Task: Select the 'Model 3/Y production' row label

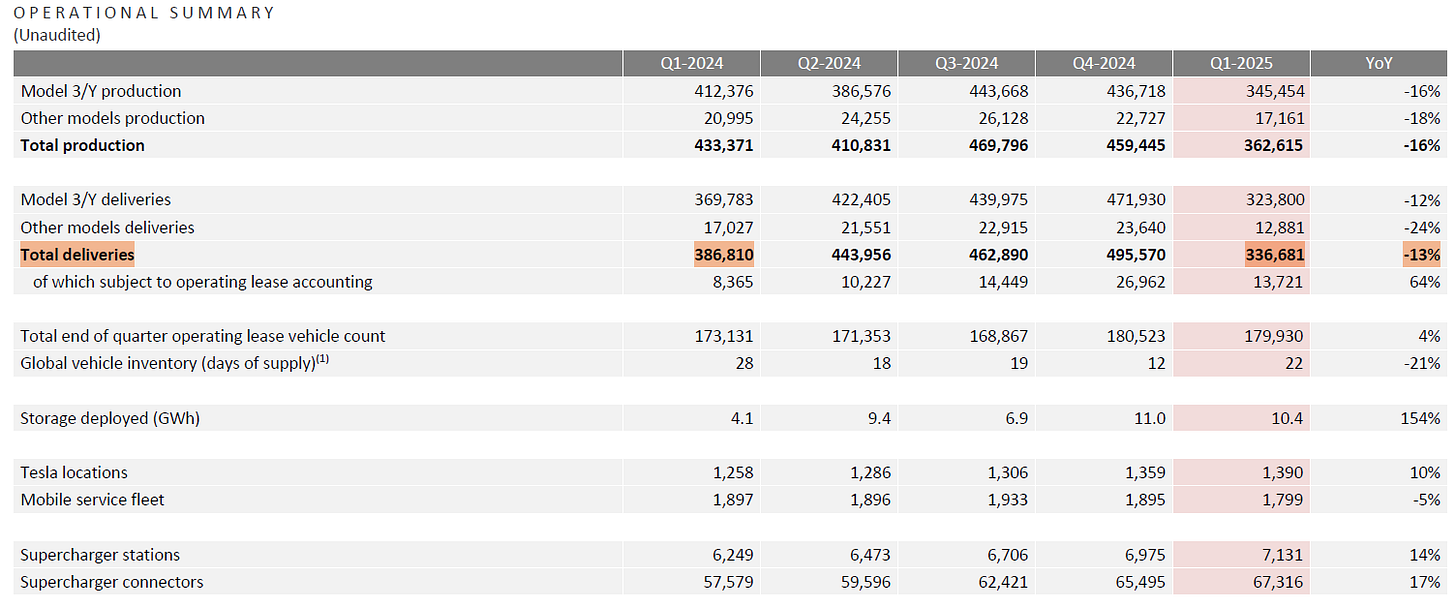Action: (101, 91)
